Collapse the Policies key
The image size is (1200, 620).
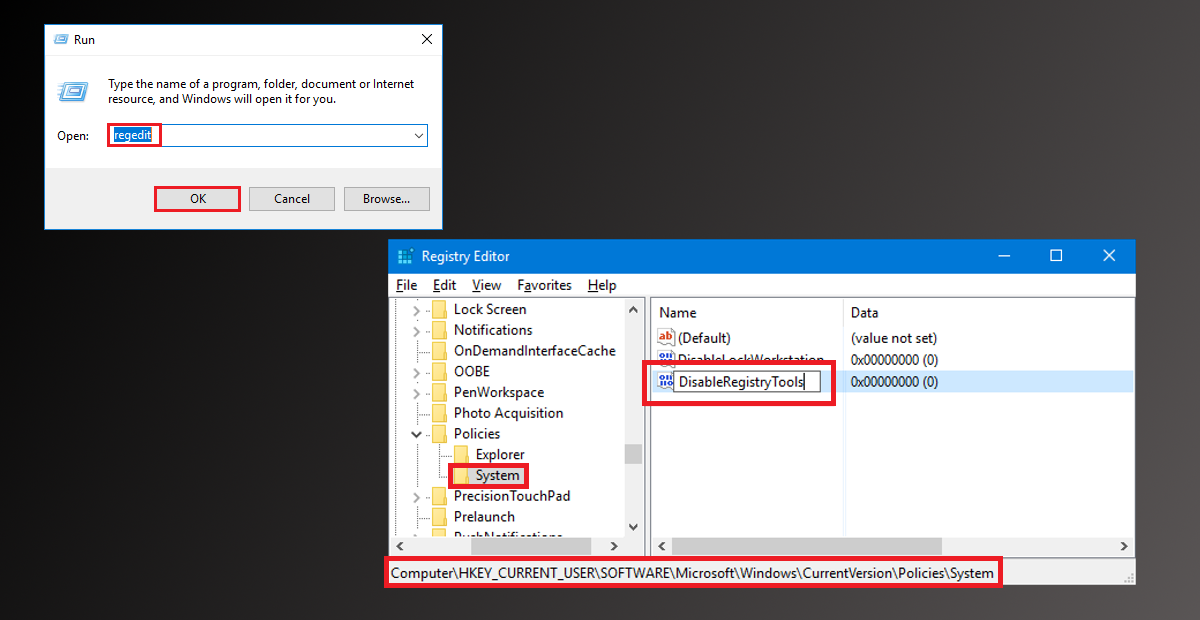pyautogui.click(x=416, y=434)
